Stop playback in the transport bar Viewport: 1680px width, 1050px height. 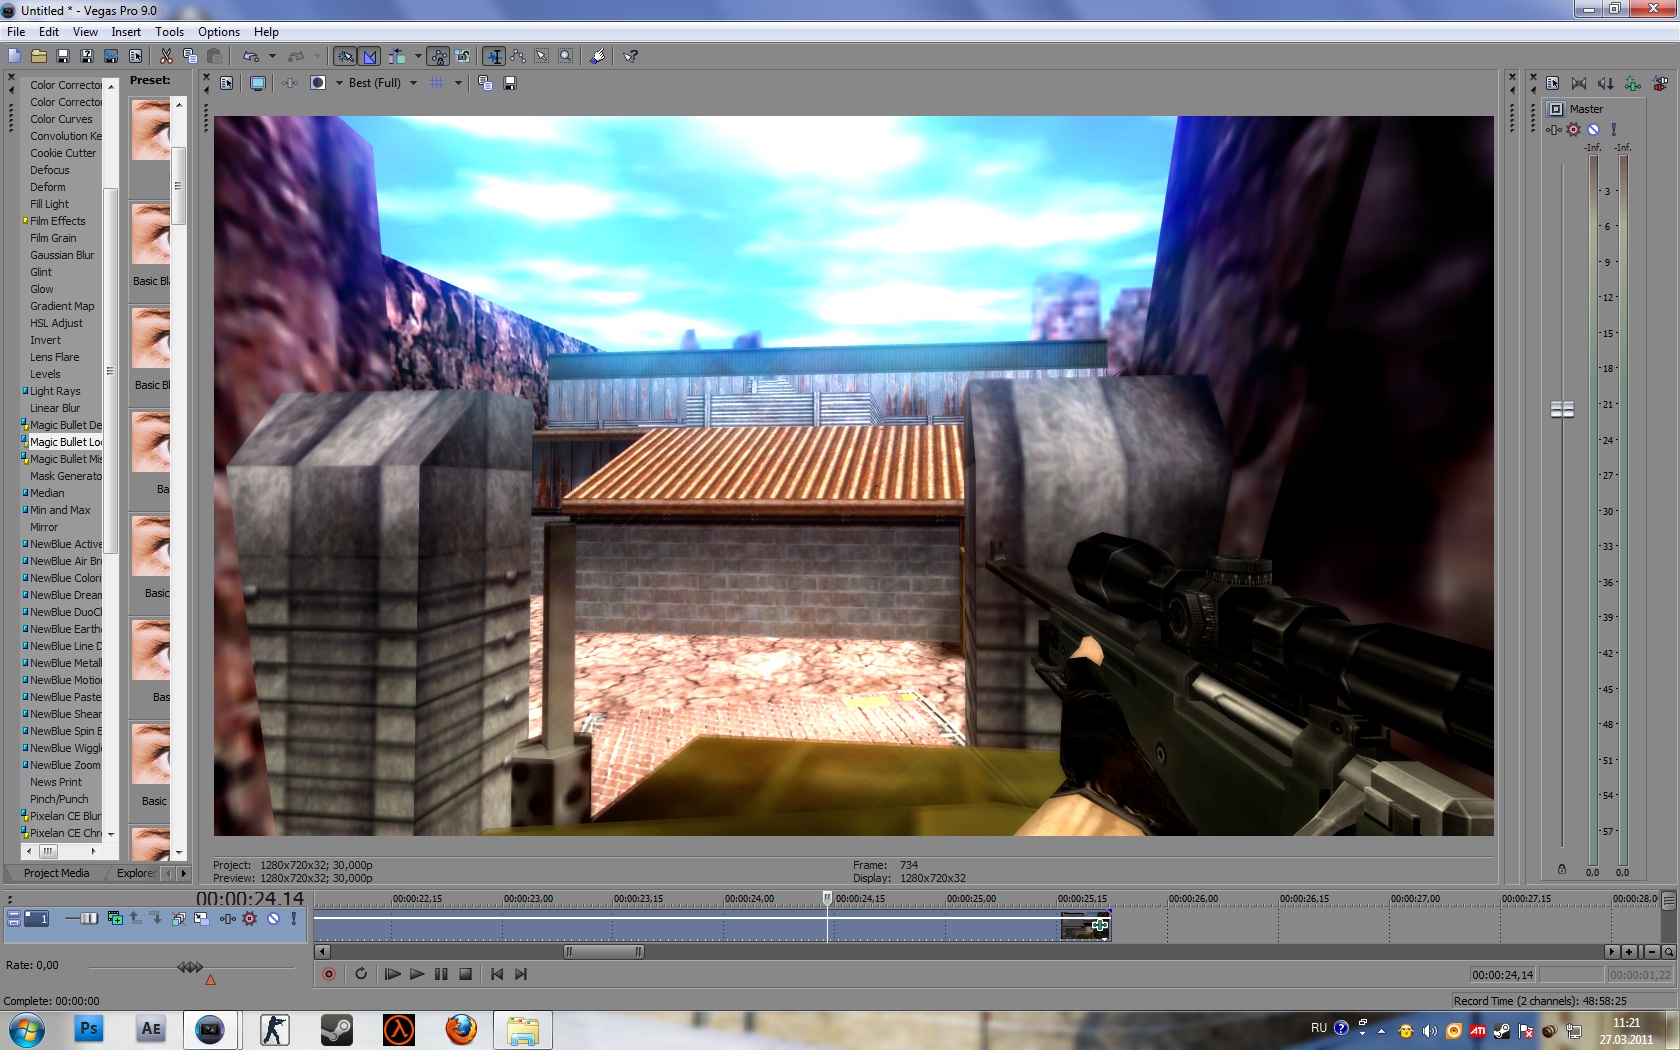pos(465,974)
